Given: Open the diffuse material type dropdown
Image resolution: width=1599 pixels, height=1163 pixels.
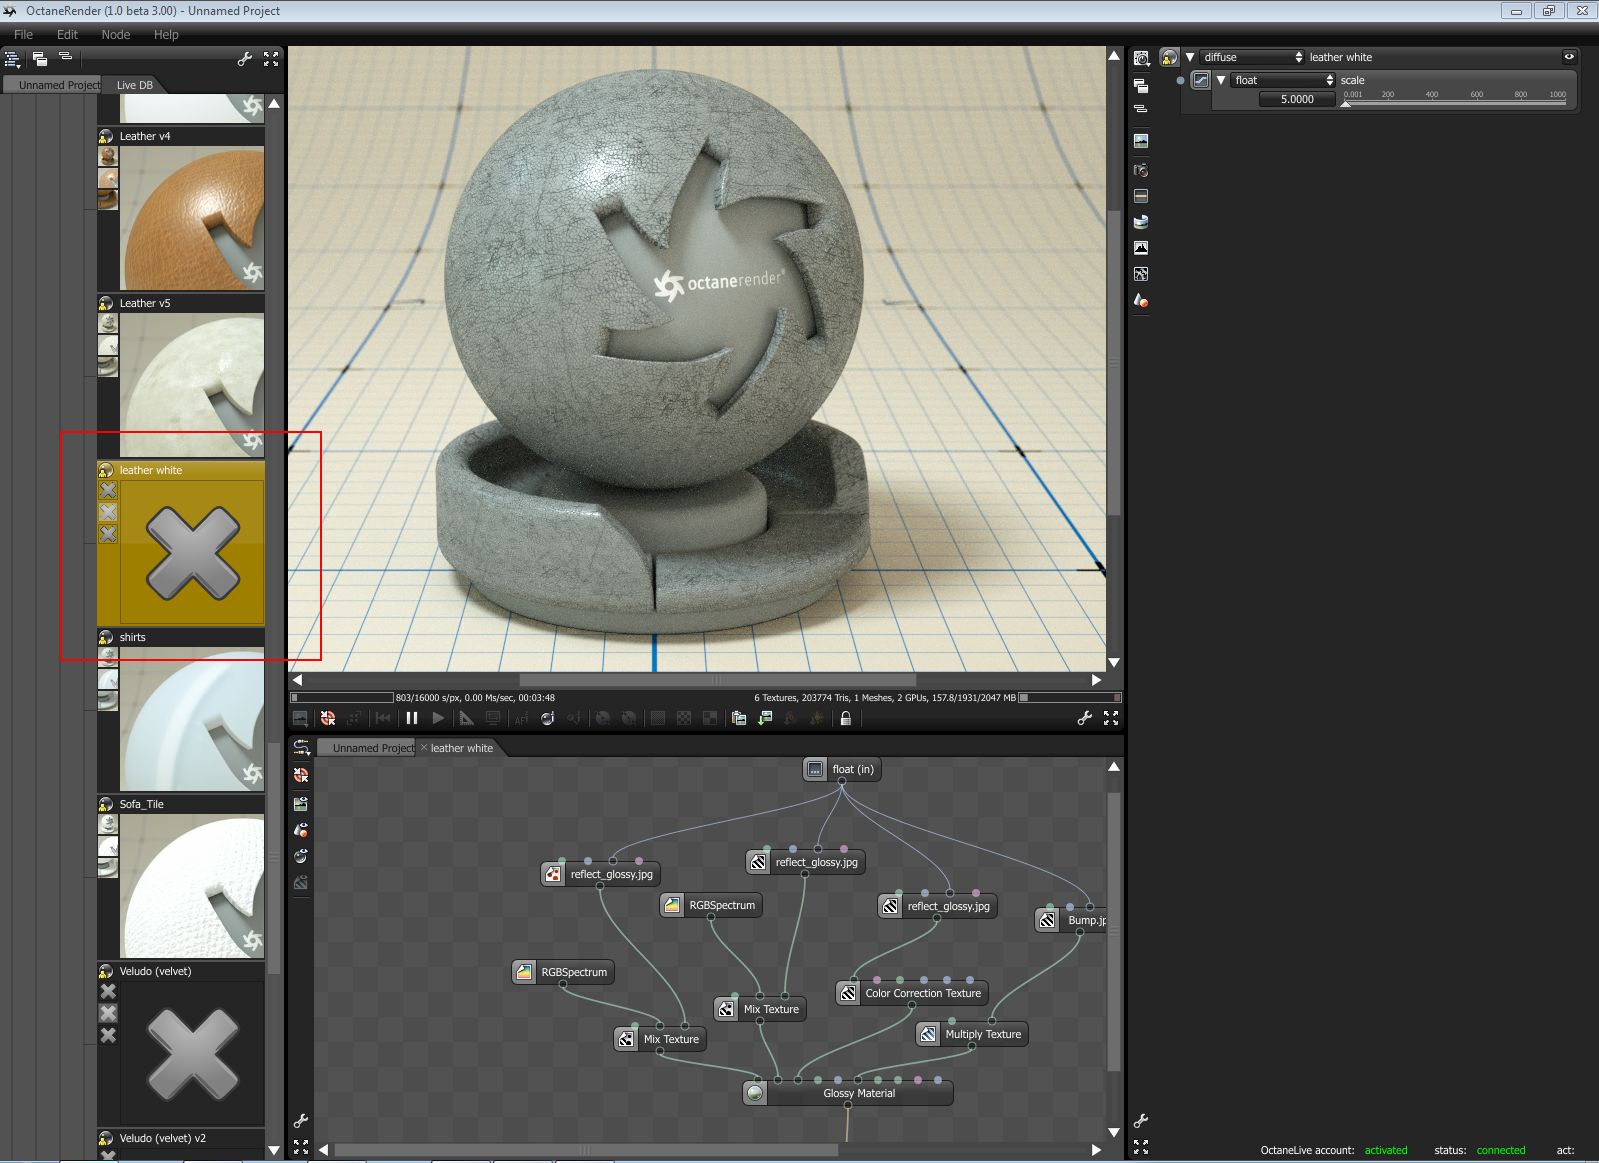Looking at the screenshot, I should (1253, 57).
